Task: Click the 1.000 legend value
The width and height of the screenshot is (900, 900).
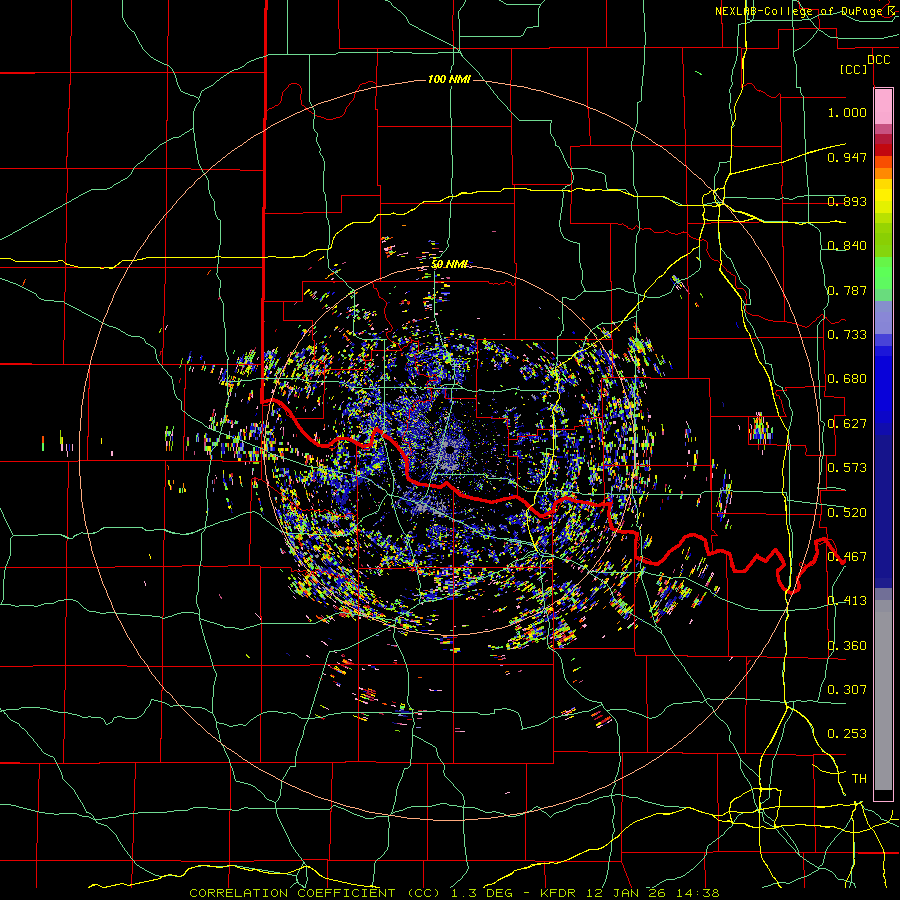Action: point(847,112)
